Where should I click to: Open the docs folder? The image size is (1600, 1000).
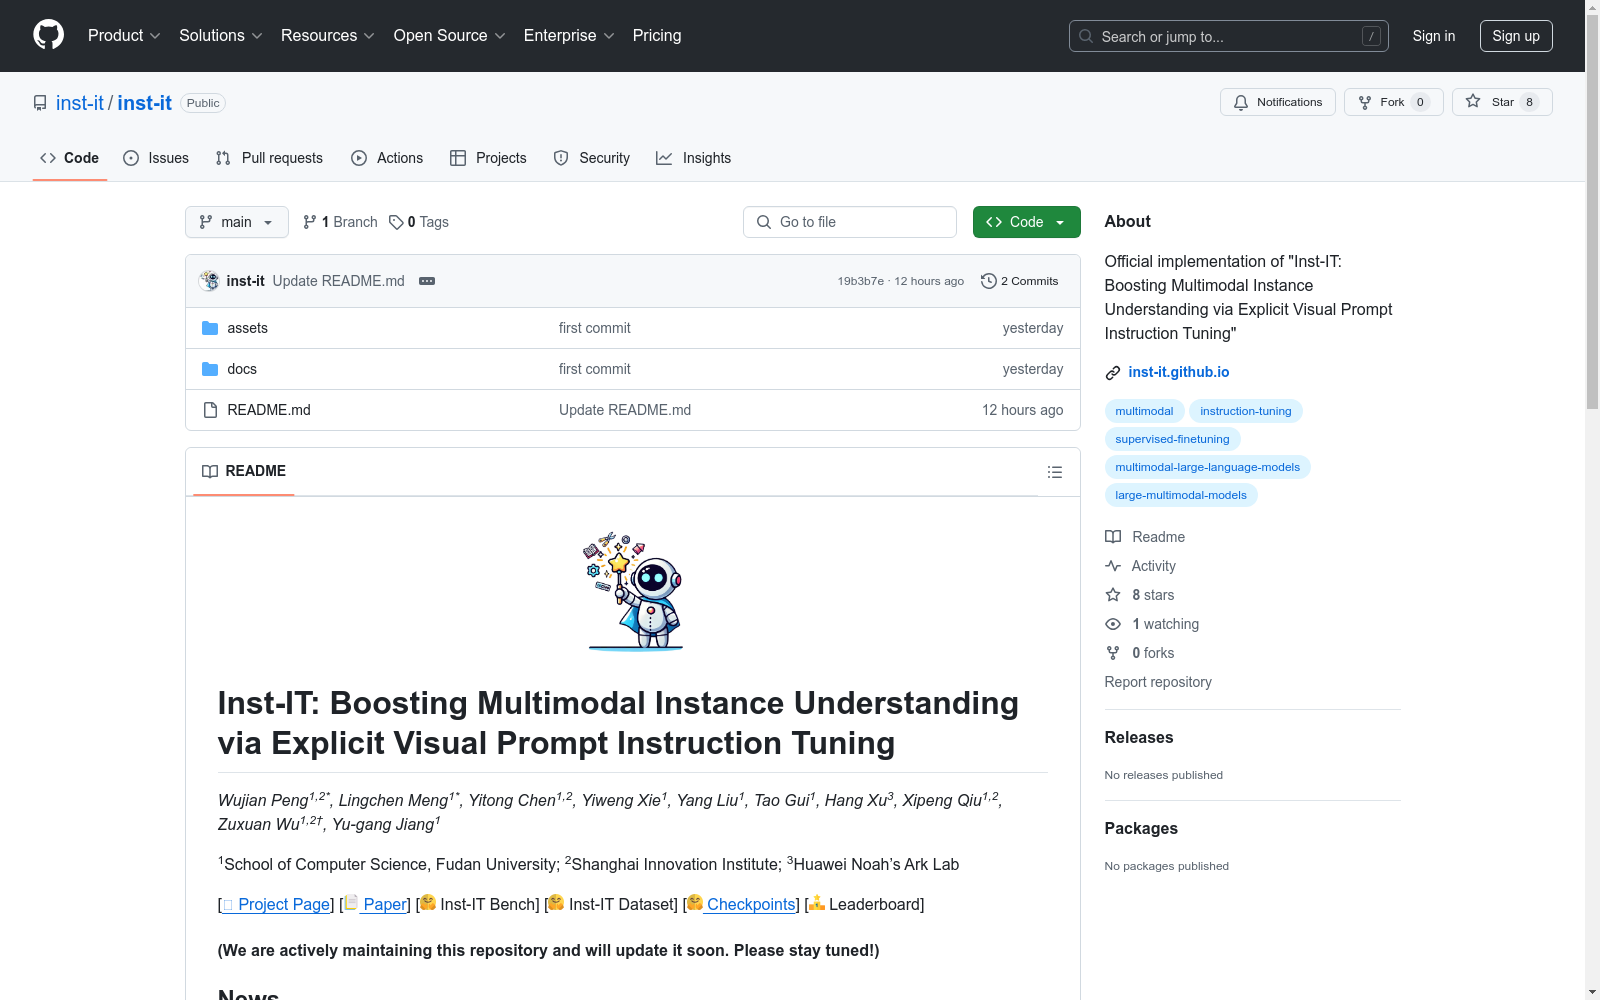(242, 369)
